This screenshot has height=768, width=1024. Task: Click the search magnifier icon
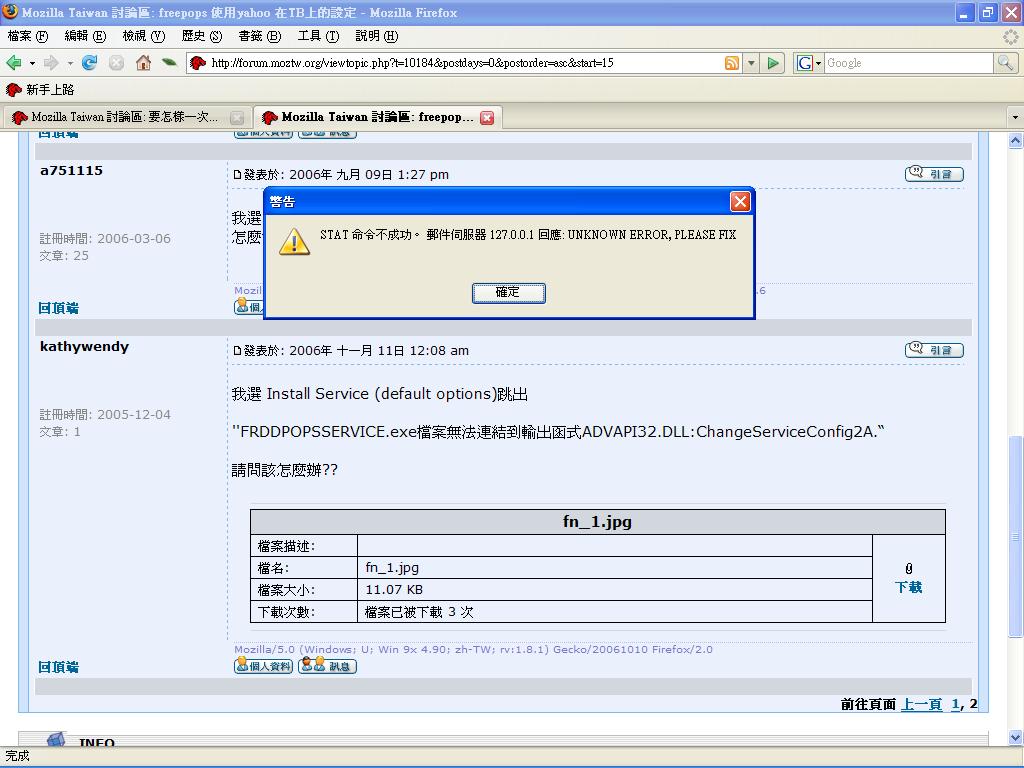[1005, 63]
